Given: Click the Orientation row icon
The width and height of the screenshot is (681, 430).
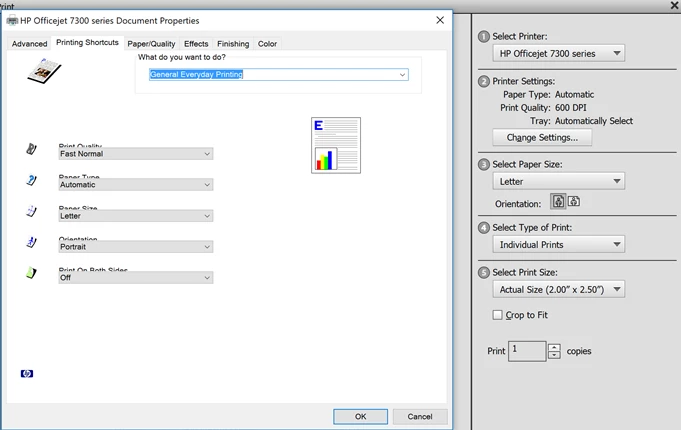Looking at the screenshot, I should click(31, 242).
